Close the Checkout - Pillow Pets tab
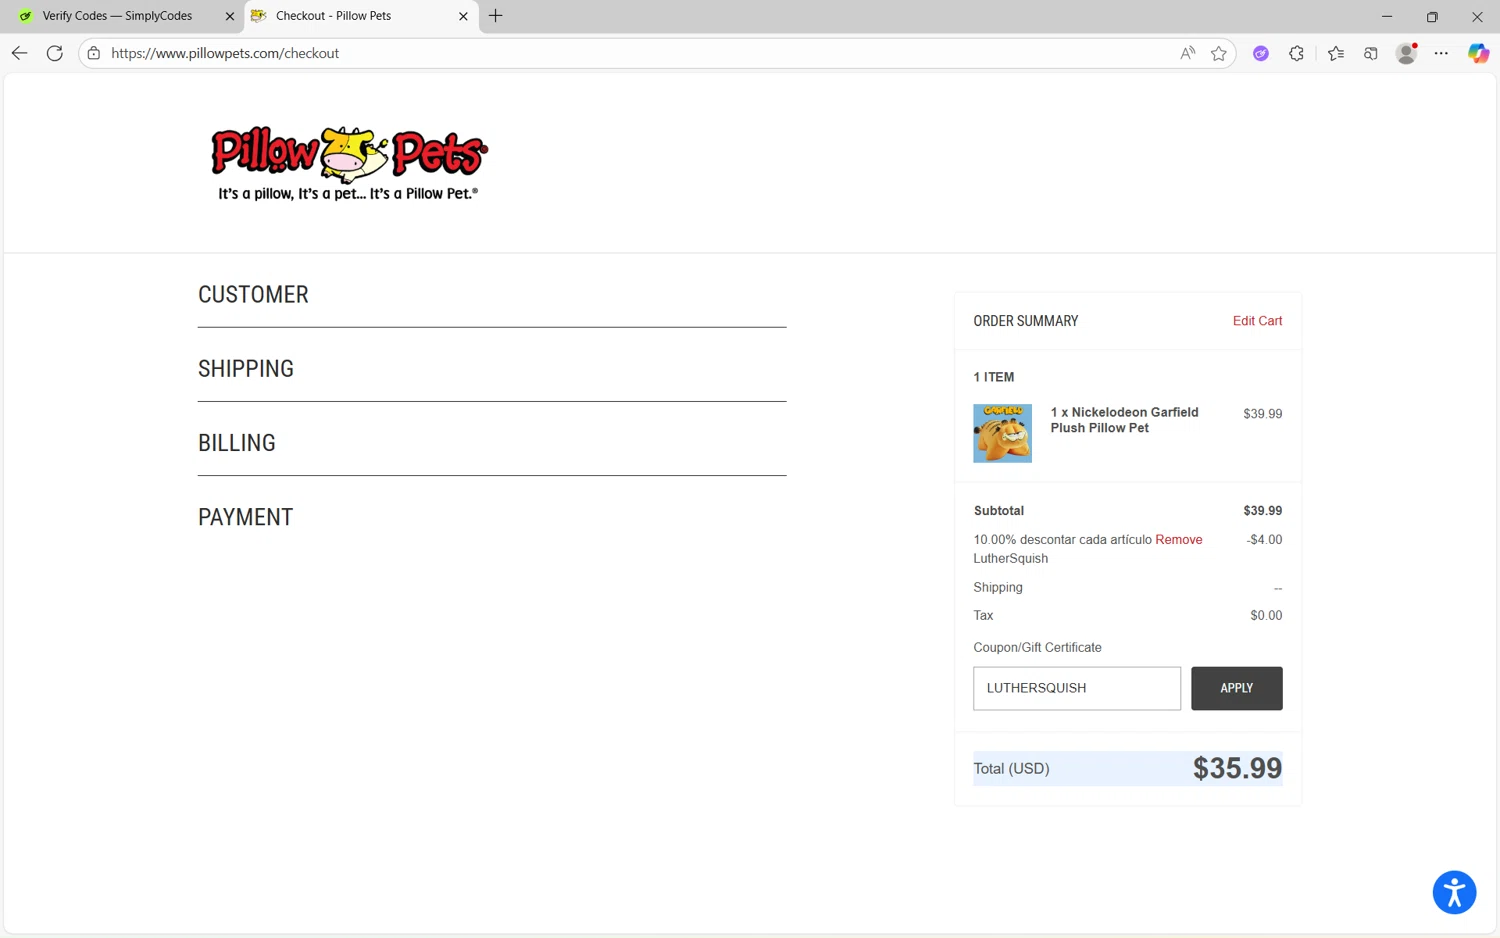Image resolution: width=1500 pixels, height=938 pixels. (x=463, y=16)
